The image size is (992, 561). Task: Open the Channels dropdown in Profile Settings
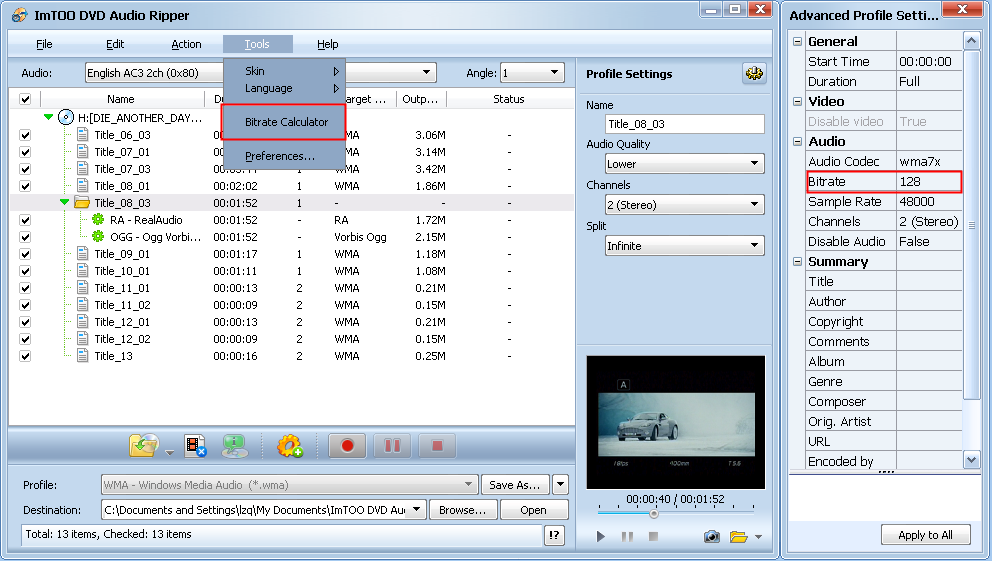[754, 204]
